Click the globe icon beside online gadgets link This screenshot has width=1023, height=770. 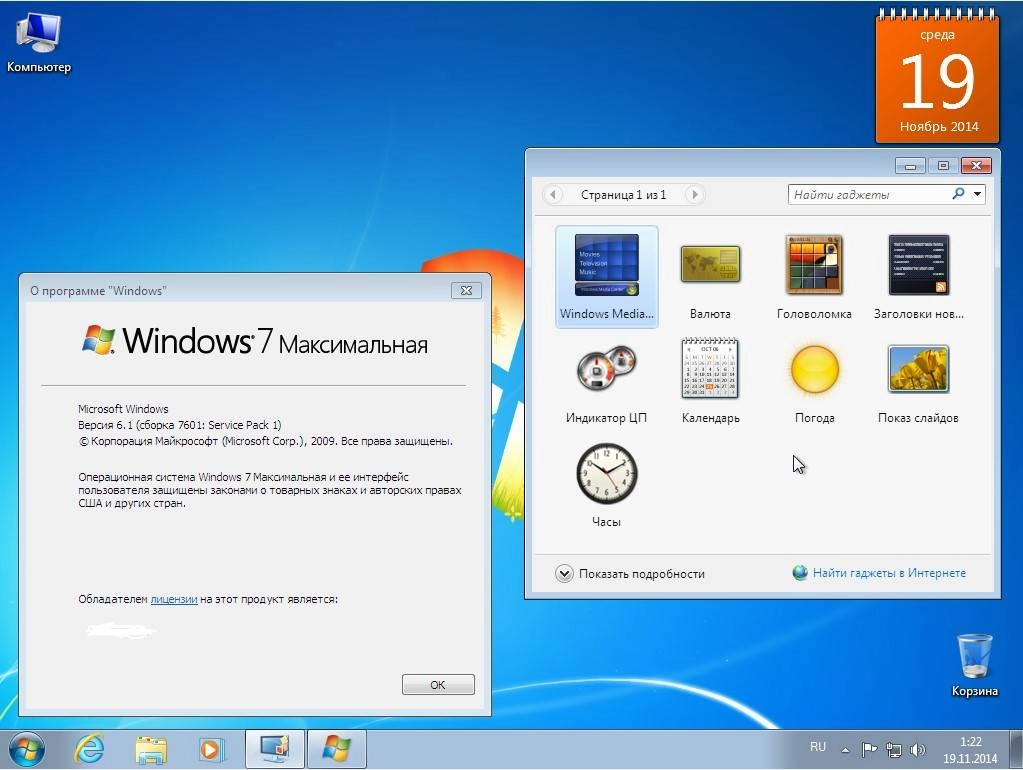(x=800, y=573)
